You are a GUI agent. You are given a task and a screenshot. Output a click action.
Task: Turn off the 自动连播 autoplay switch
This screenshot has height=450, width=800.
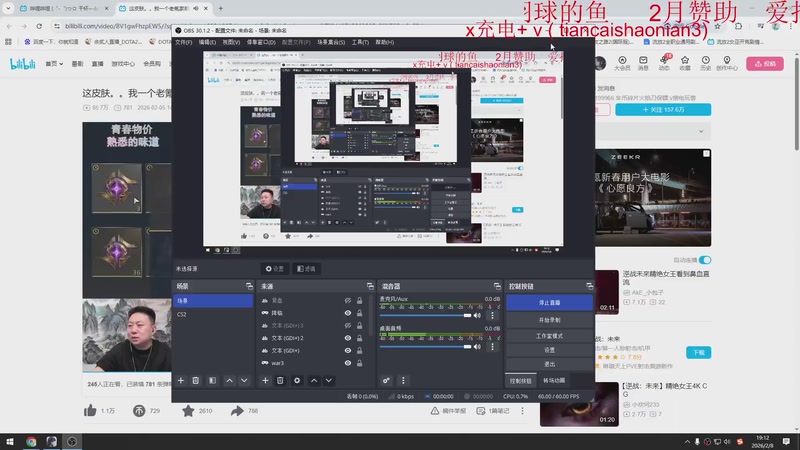click(705, 260)
